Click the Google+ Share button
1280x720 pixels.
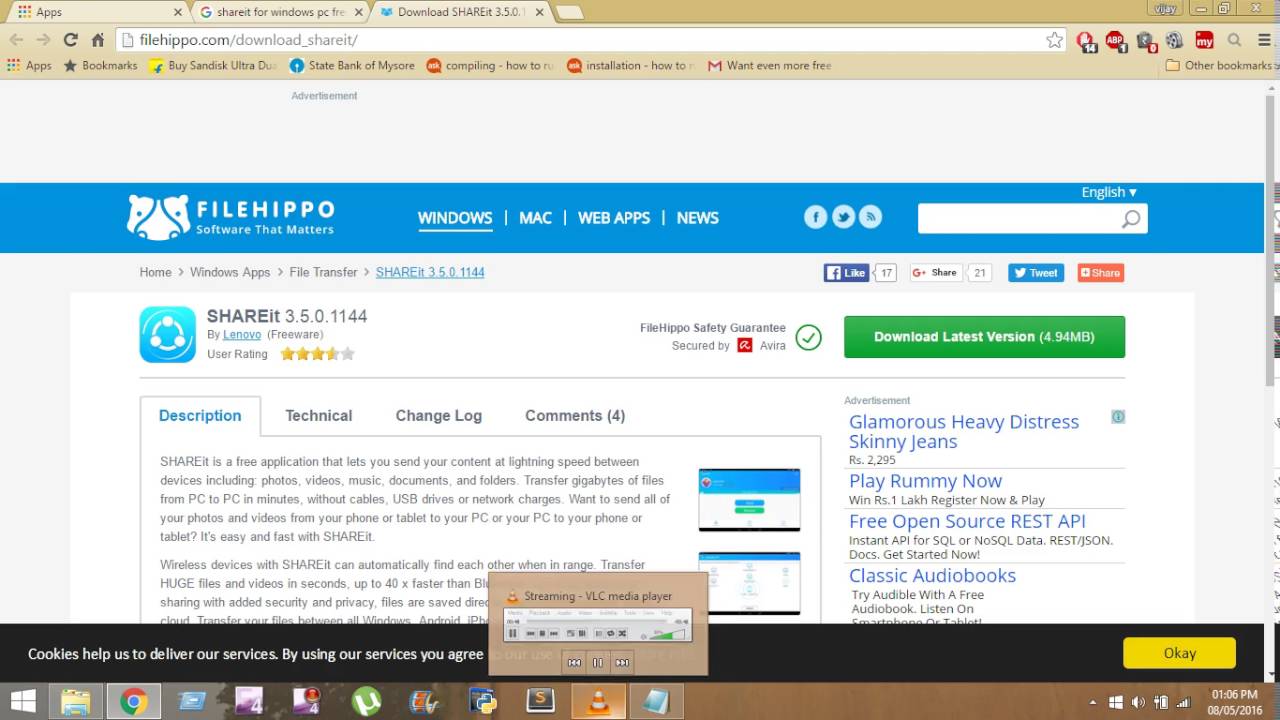(x=936, y=272)
